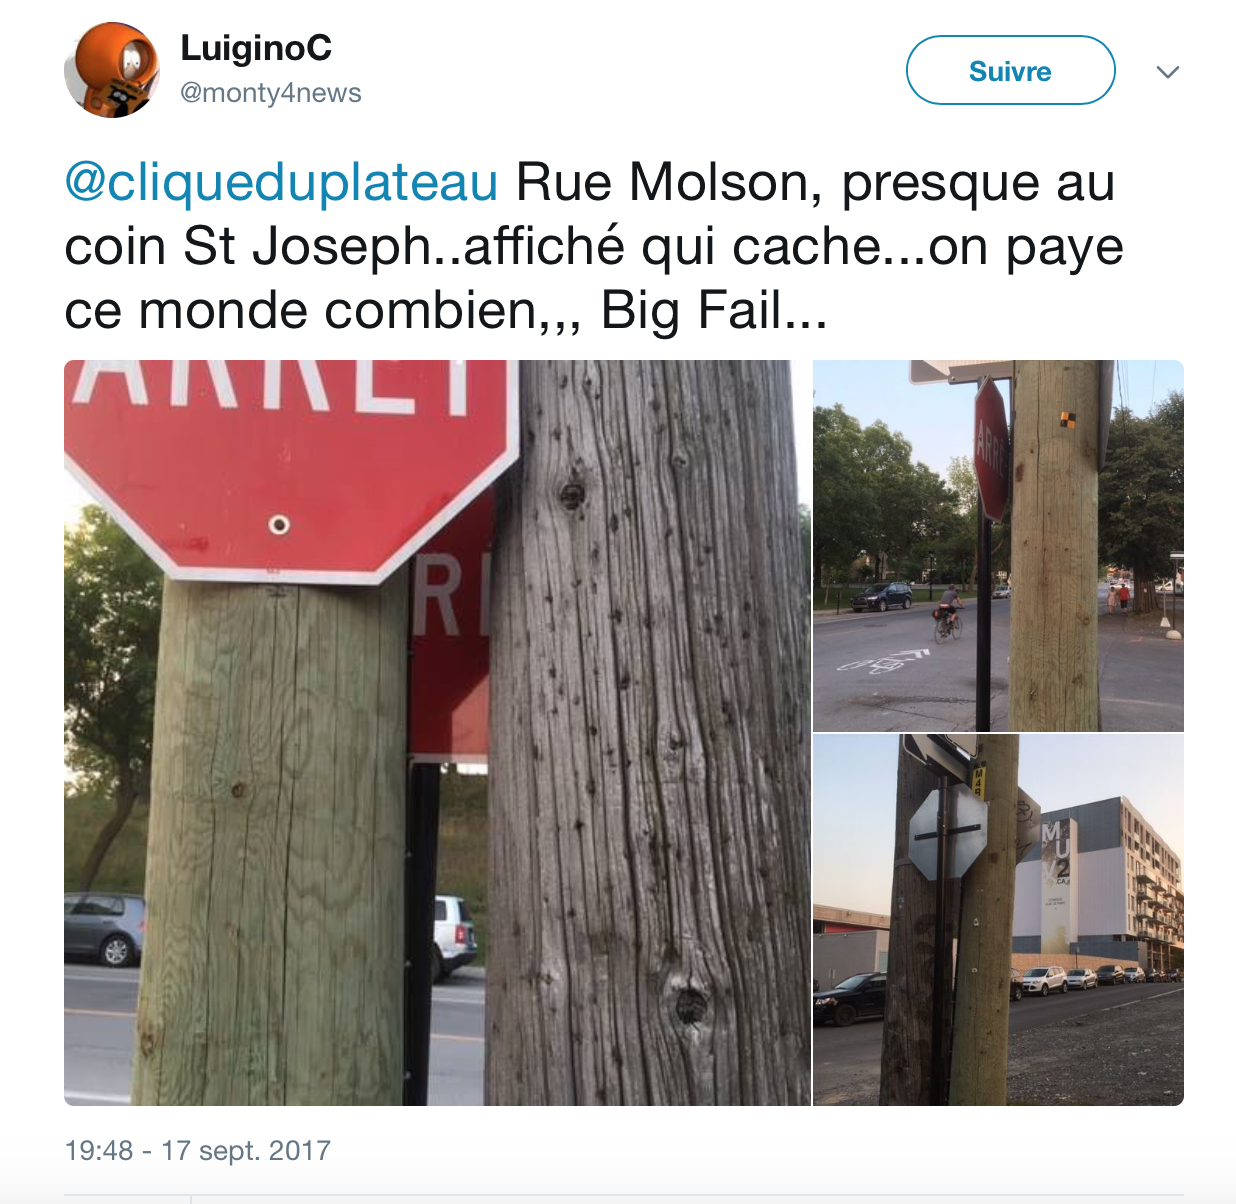Click the tweet text about Rue Molson
The image size is (1236, 1204).
click(594, 246)
